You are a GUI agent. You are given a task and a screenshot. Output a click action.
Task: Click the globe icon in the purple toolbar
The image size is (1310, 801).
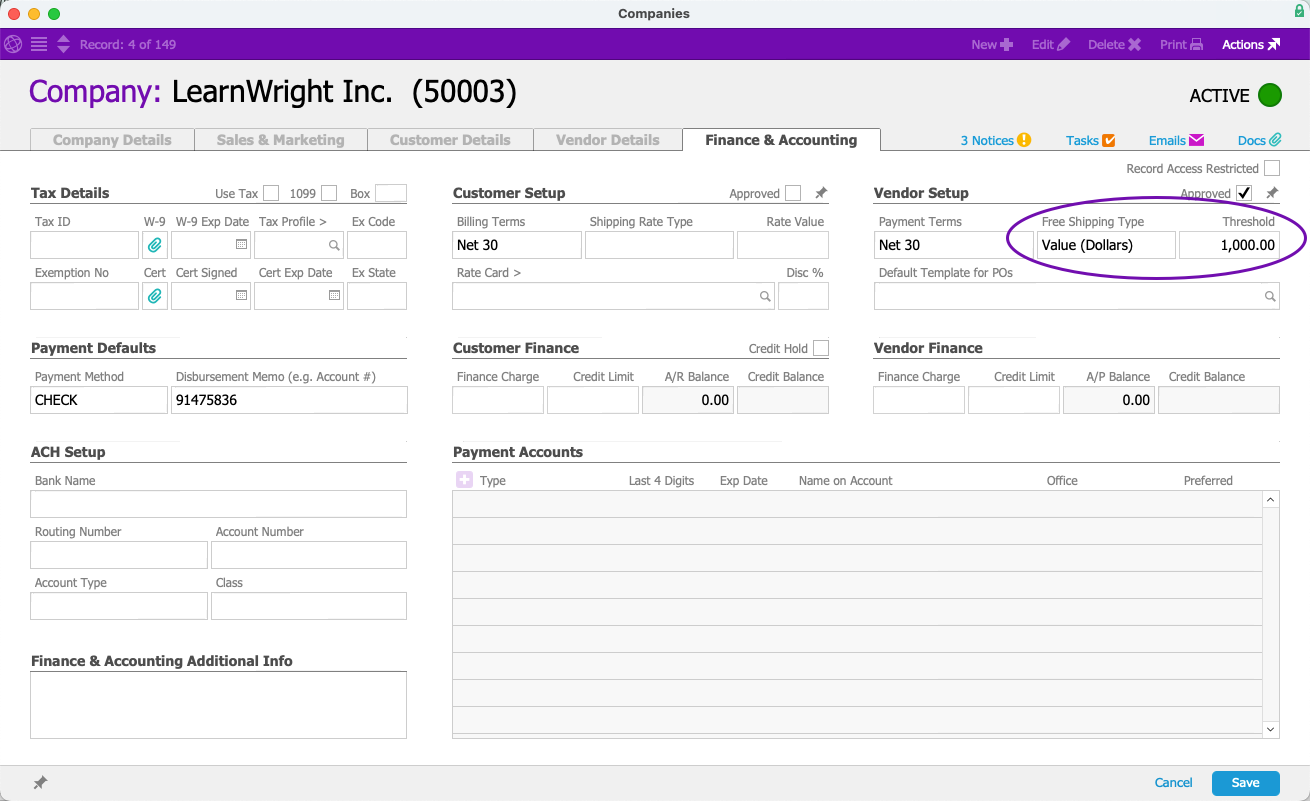click(x=13, y=44)
